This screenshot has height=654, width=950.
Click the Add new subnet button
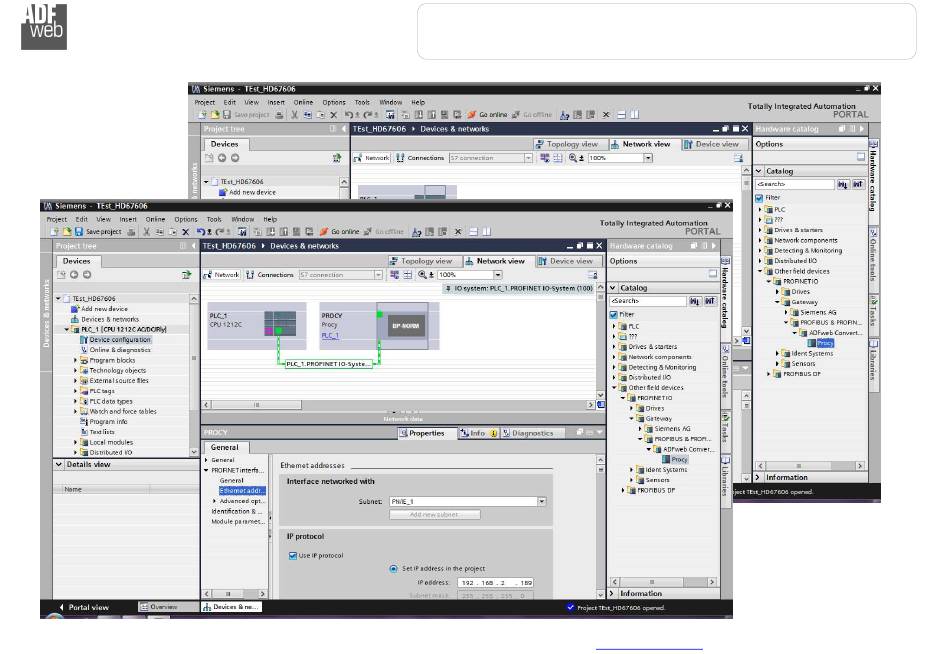coord(434,515)
